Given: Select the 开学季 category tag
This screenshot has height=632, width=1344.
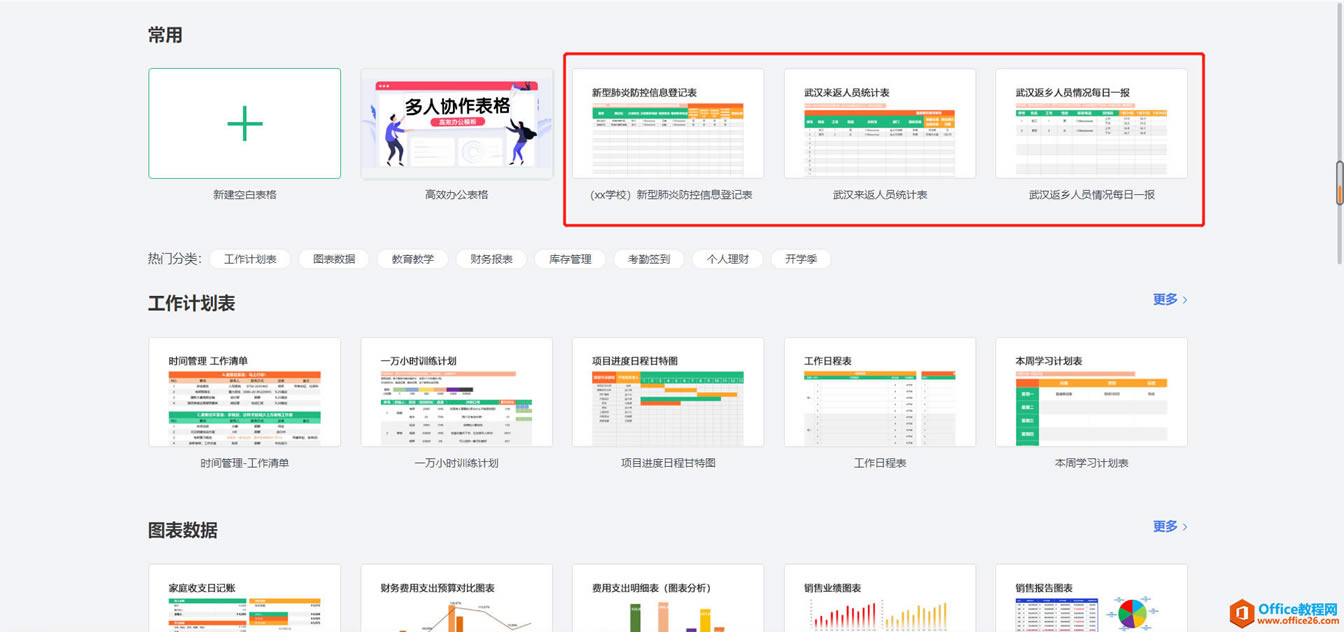Looking at the screenshot, I should click(x=801, y=259).
